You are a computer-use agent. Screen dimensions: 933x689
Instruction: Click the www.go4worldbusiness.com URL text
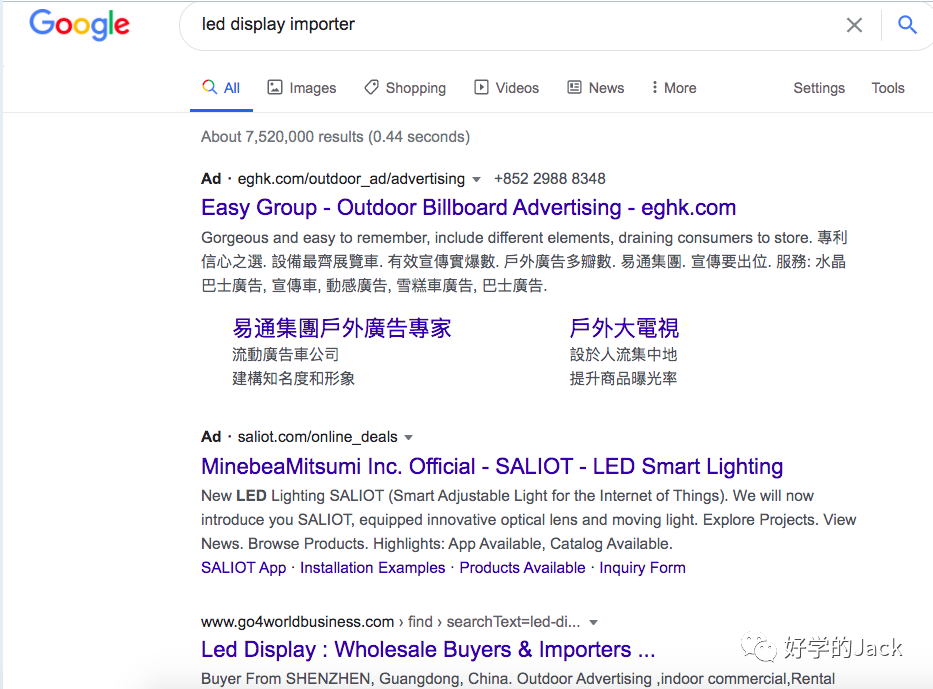[x=298, y=622]
